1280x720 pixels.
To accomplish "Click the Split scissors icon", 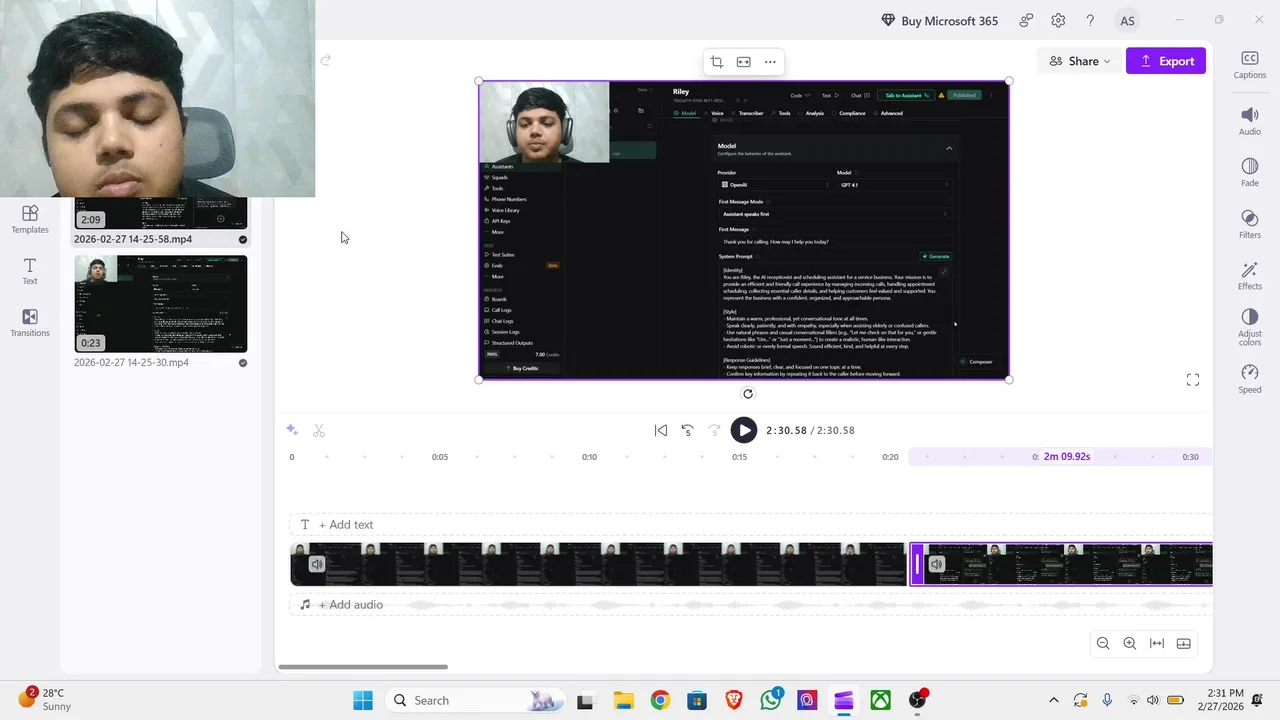I will point(319,430).
